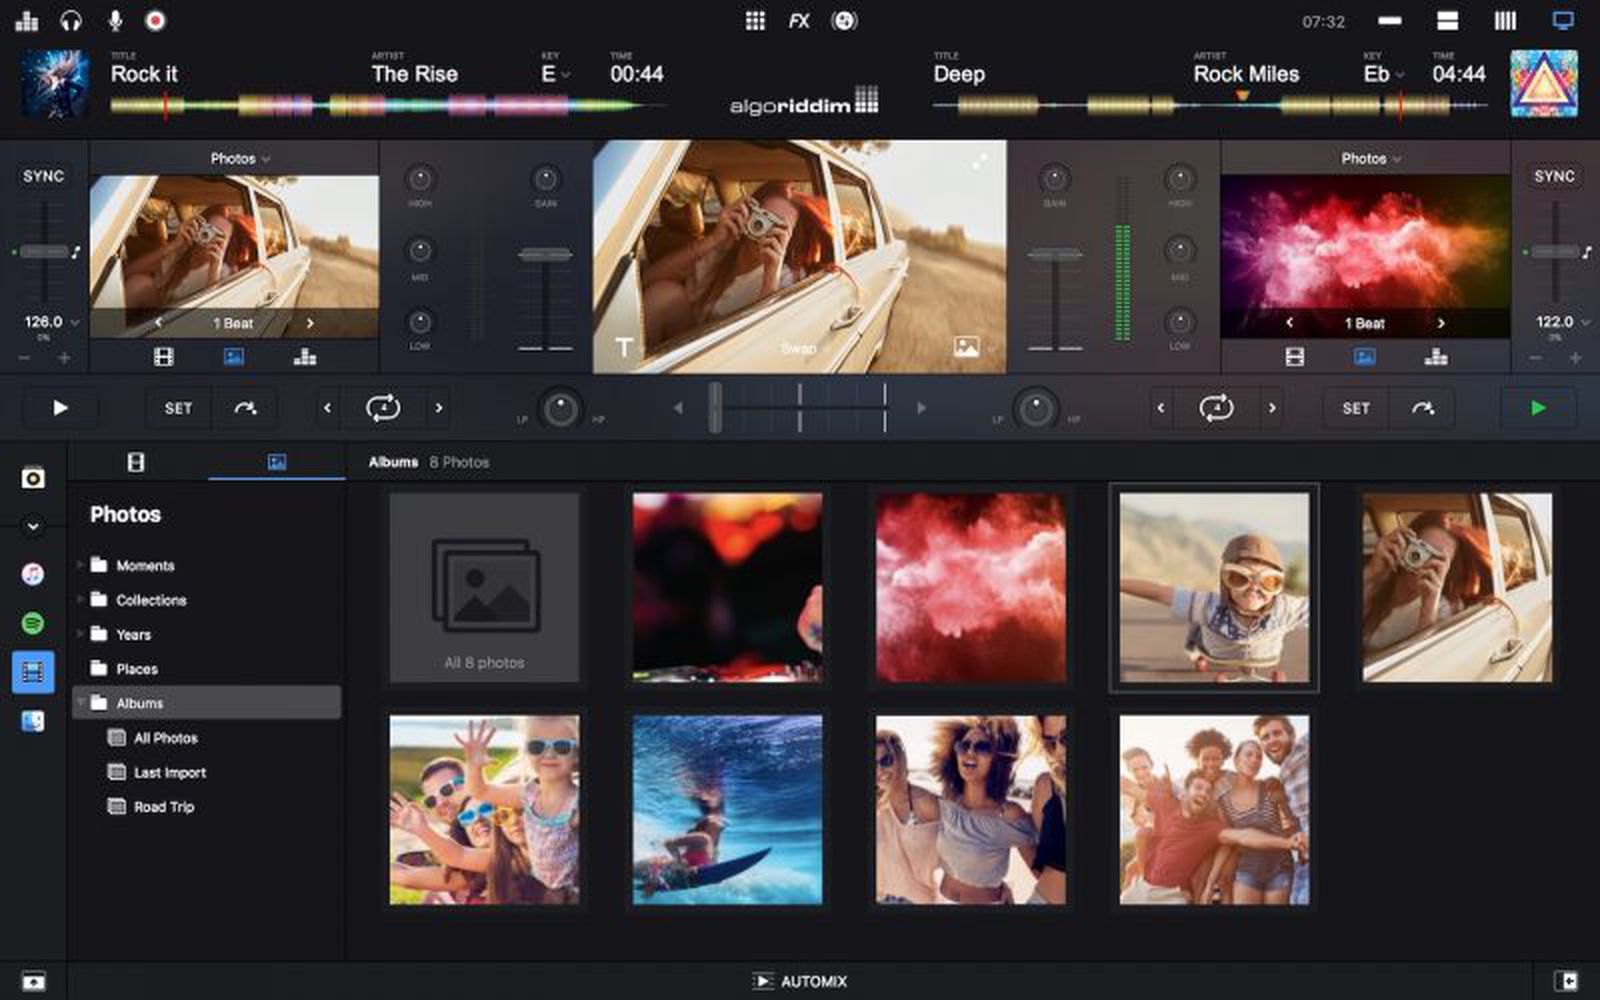Open the key dropdown showing E

[557, 74]
